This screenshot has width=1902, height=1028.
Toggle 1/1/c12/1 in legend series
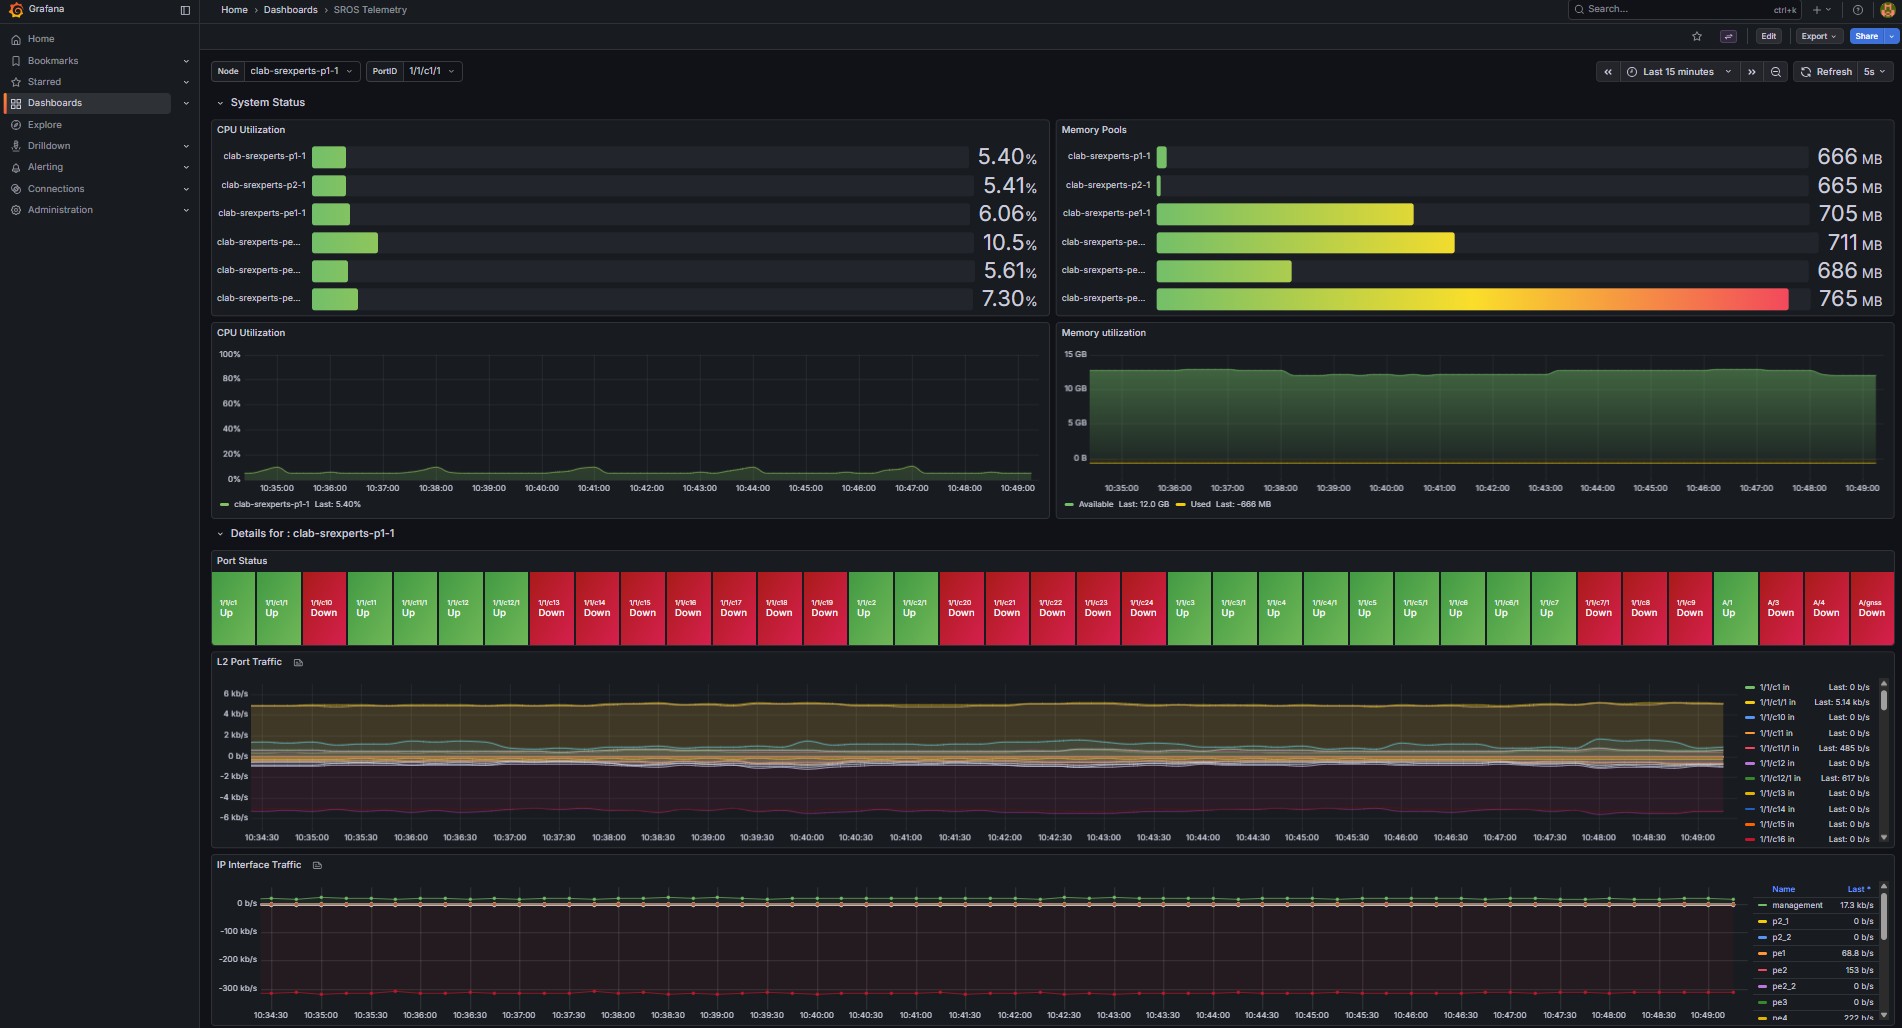(1779, 779)
